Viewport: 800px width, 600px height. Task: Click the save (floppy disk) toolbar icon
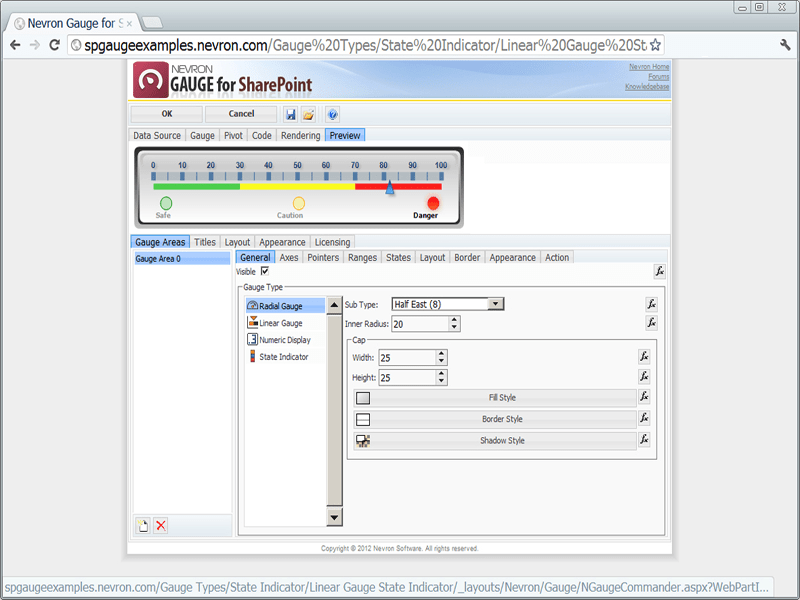point(291,115)
